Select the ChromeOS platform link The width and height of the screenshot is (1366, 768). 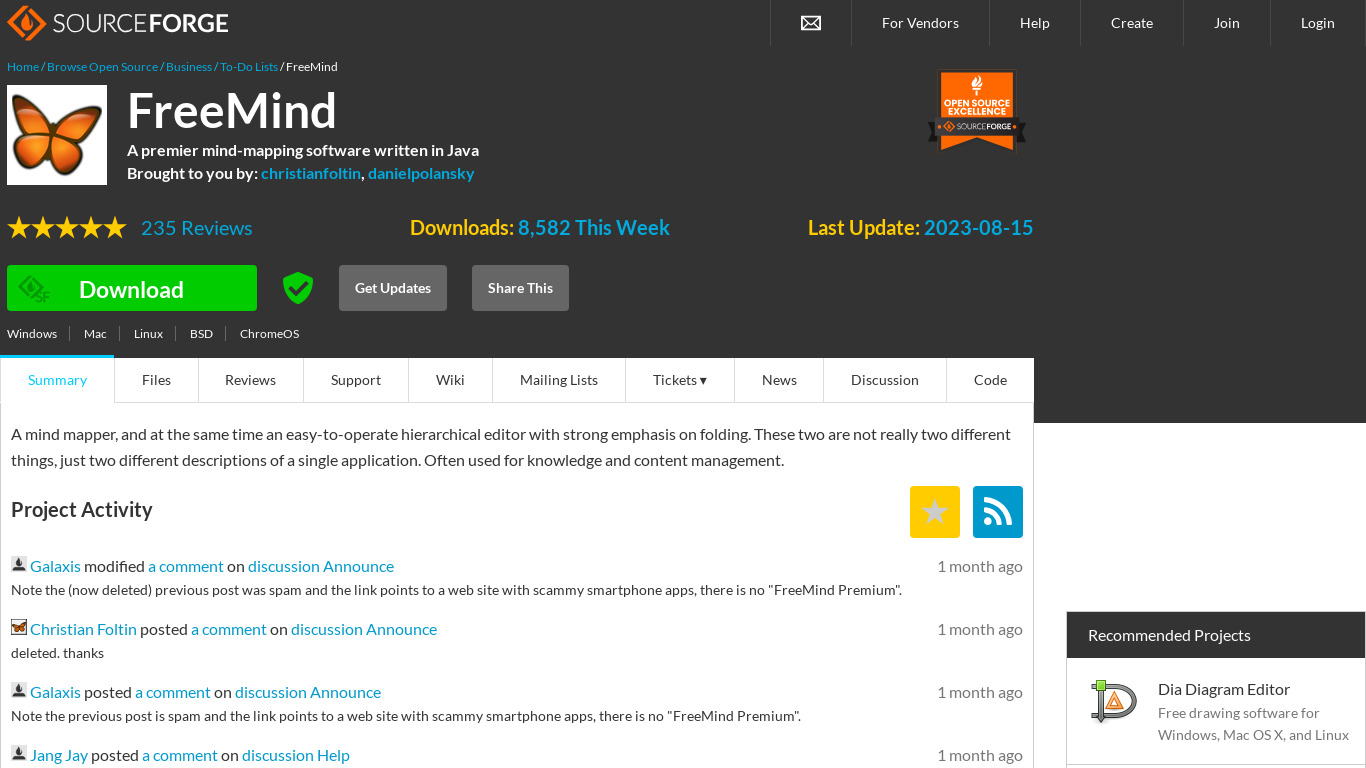(269, 334)
